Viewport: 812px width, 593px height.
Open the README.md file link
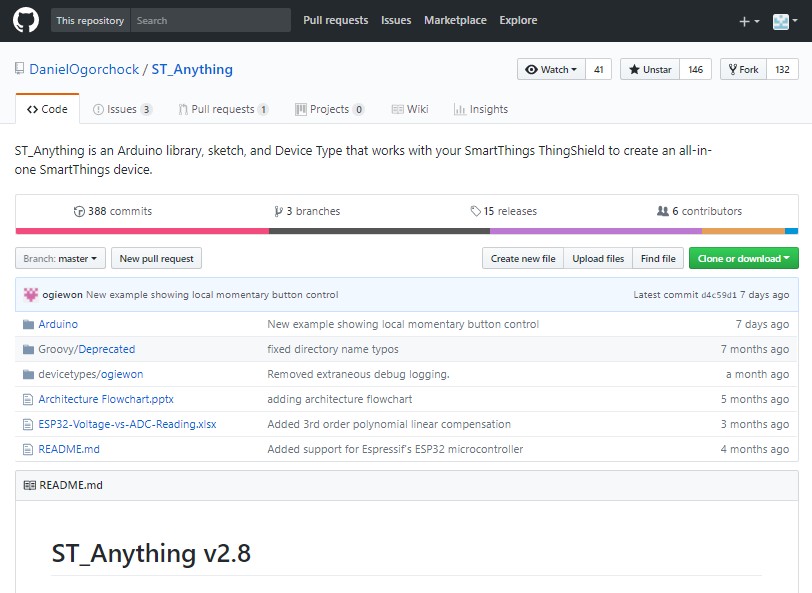point(69,450)
